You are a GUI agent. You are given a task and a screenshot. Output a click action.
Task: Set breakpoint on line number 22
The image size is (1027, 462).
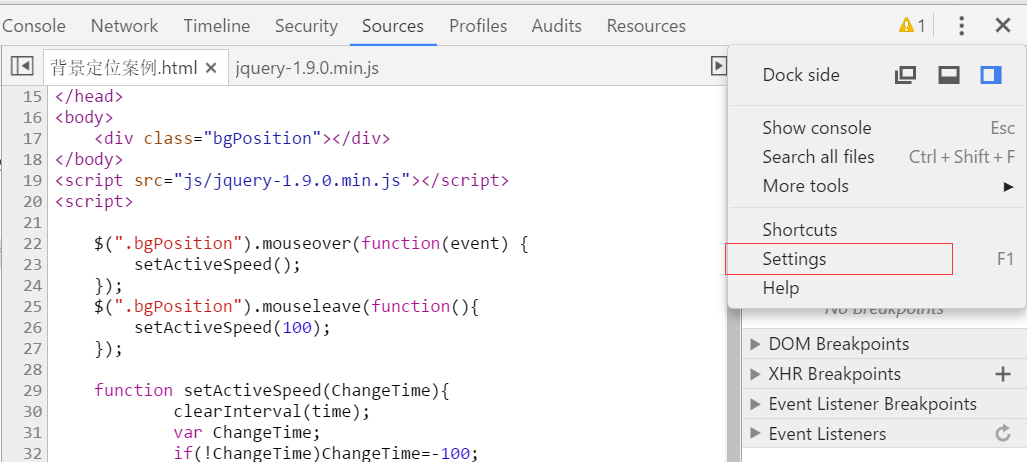32,243
